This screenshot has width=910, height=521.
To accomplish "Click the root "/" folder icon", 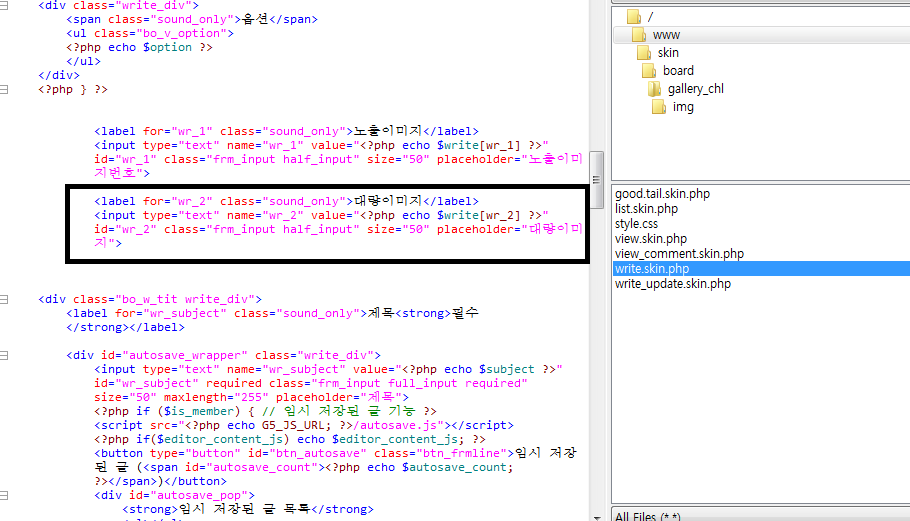I will coord(633,17).
